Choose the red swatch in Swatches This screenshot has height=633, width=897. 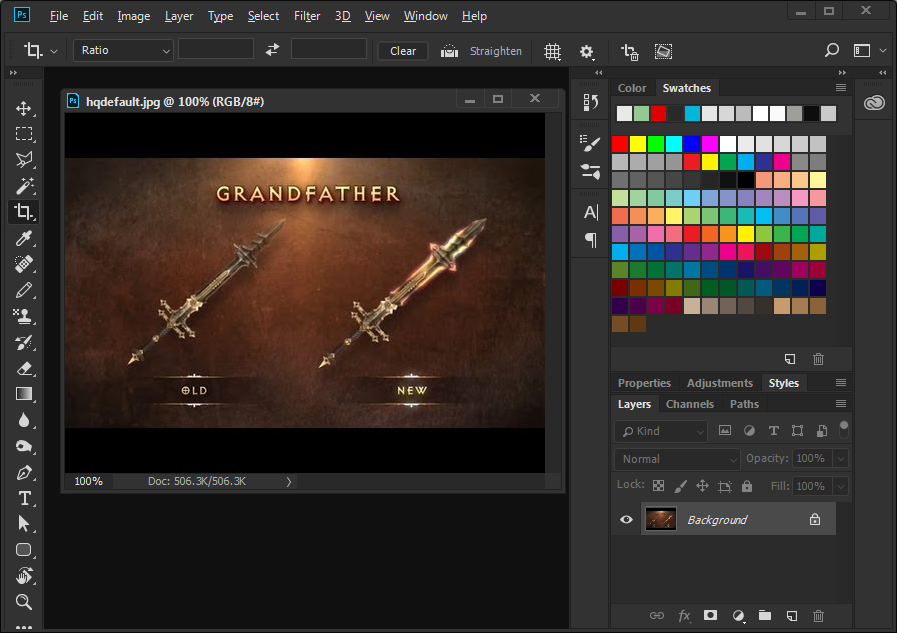tap(620, 144)
